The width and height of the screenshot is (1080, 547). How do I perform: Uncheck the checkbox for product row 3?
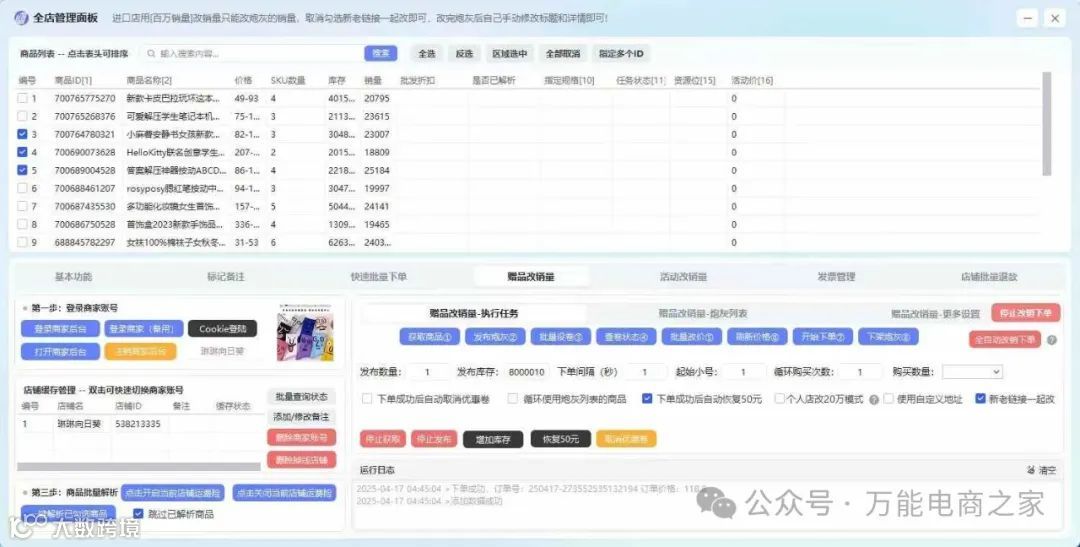(23, 134)
